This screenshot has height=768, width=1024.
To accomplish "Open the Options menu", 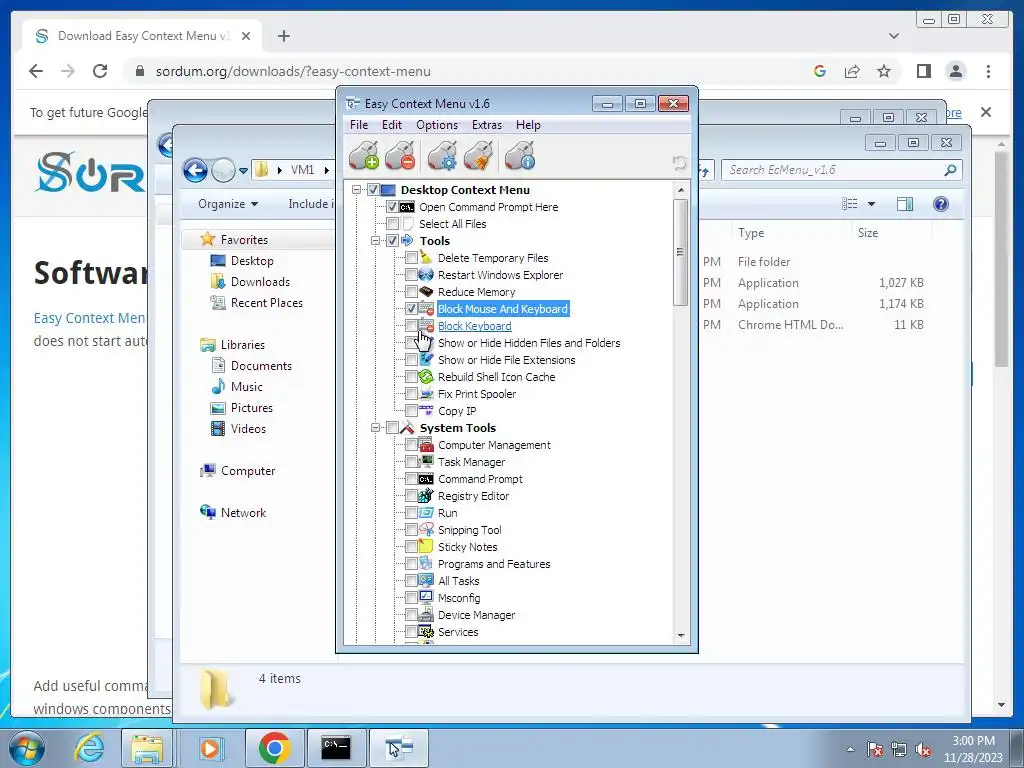I will pos(437,125).
